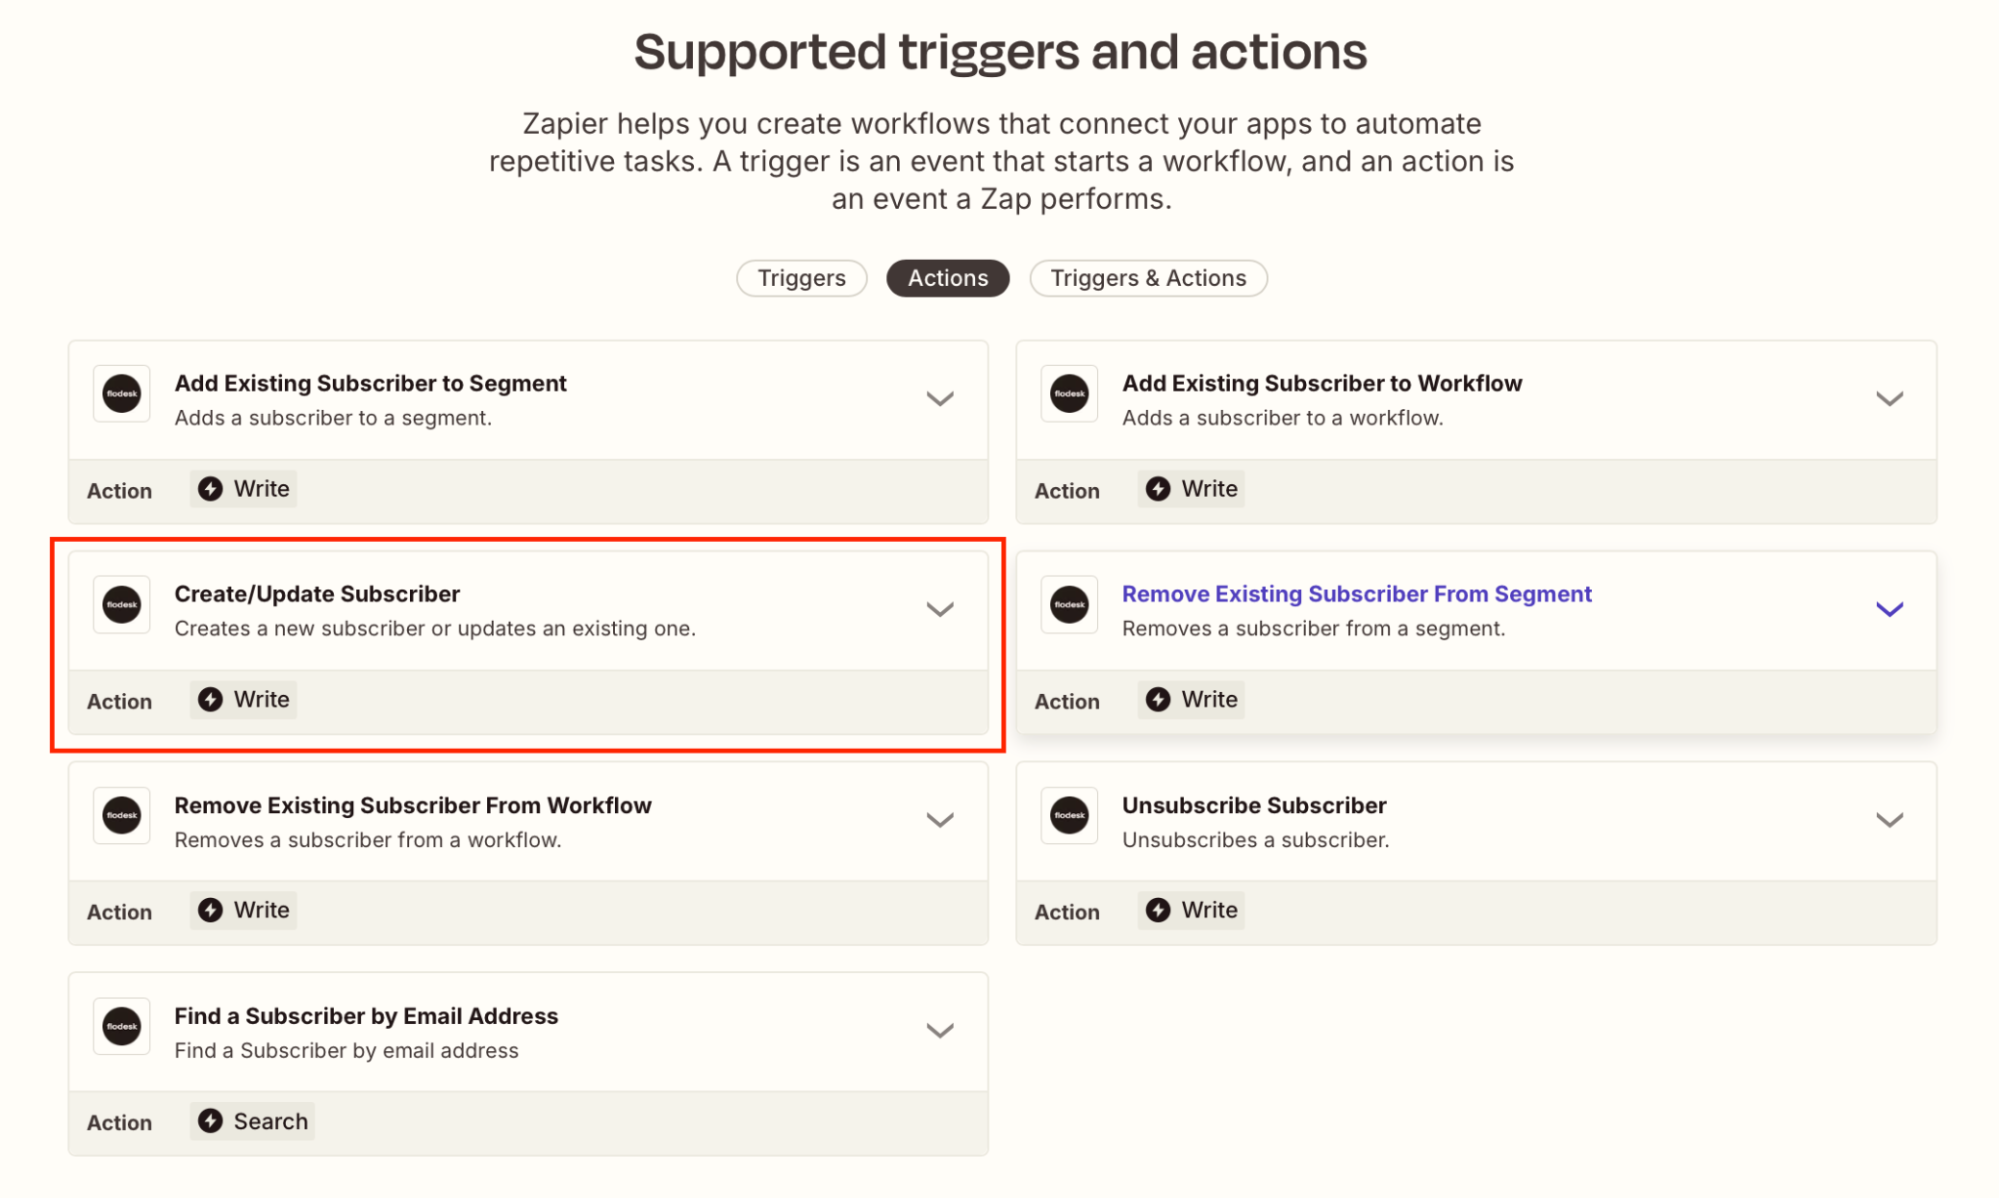Expand the Unsubscribe Subscriber details chevron
Viewport: 1999px width, 1198px height.
(1888, 821)
